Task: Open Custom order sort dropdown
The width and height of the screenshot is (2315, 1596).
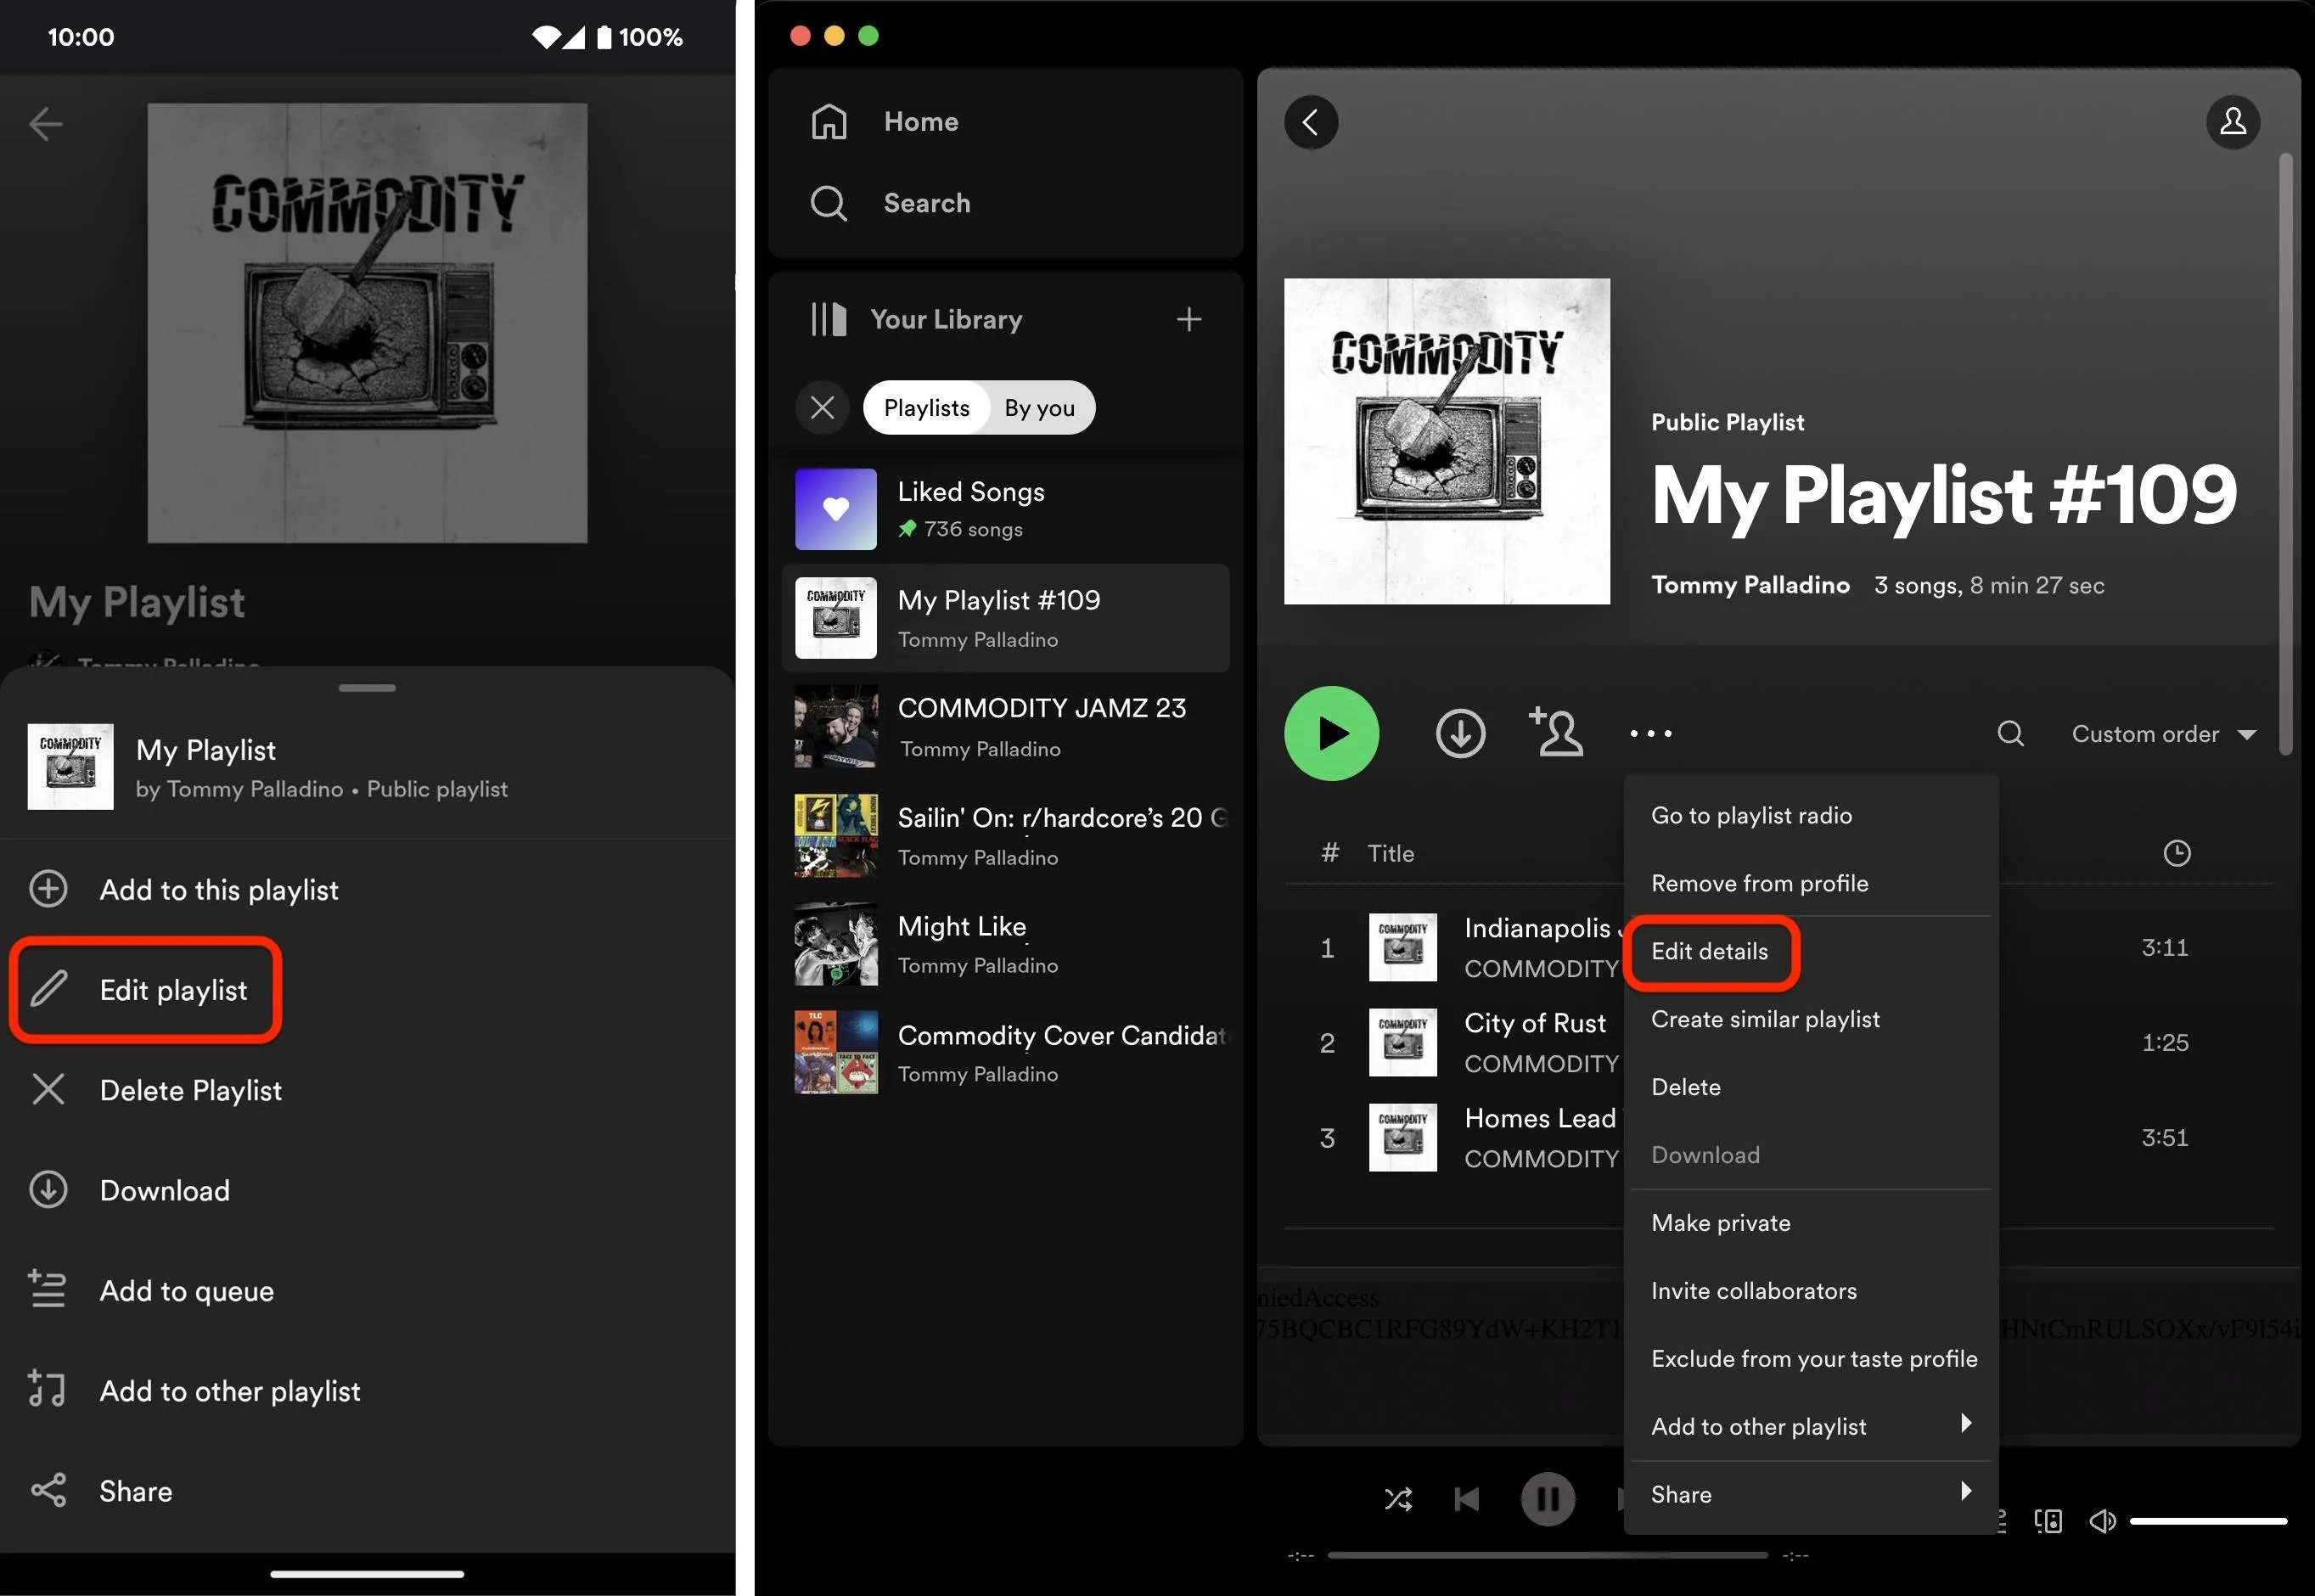Action: click(2163, 734)
